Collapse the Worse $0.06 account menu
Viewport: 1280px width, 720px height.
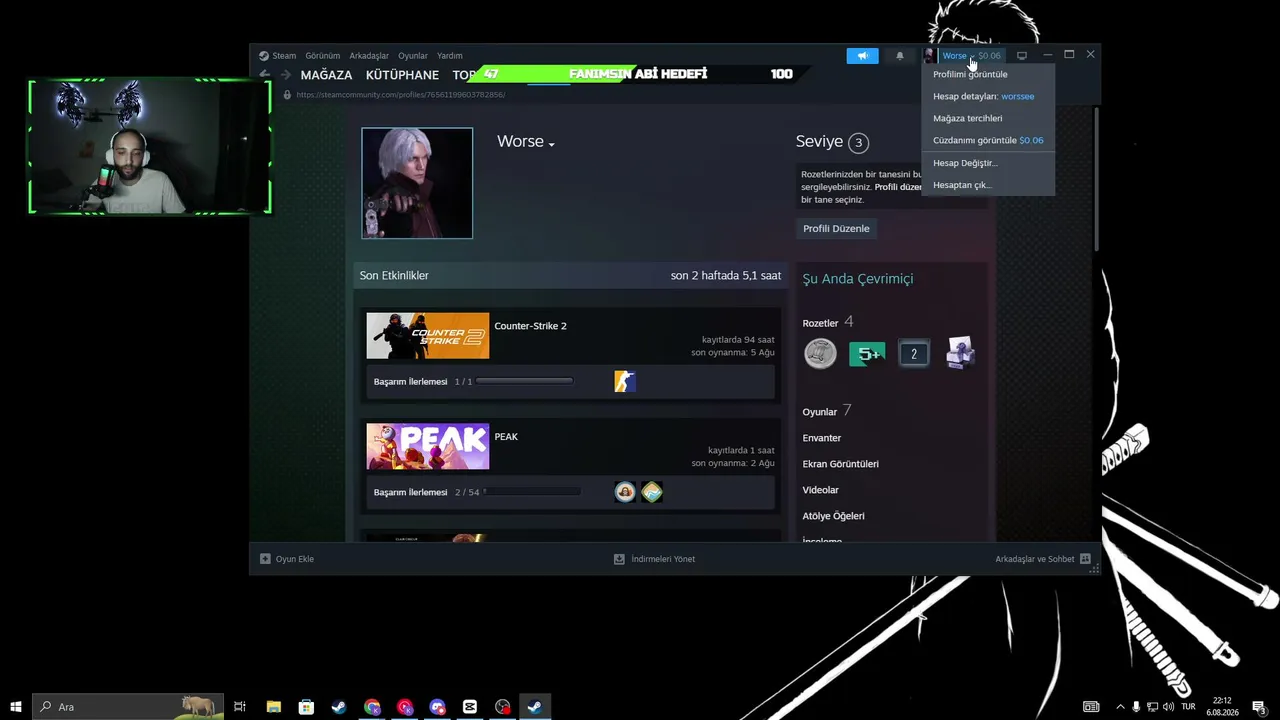tap(970, 56)
